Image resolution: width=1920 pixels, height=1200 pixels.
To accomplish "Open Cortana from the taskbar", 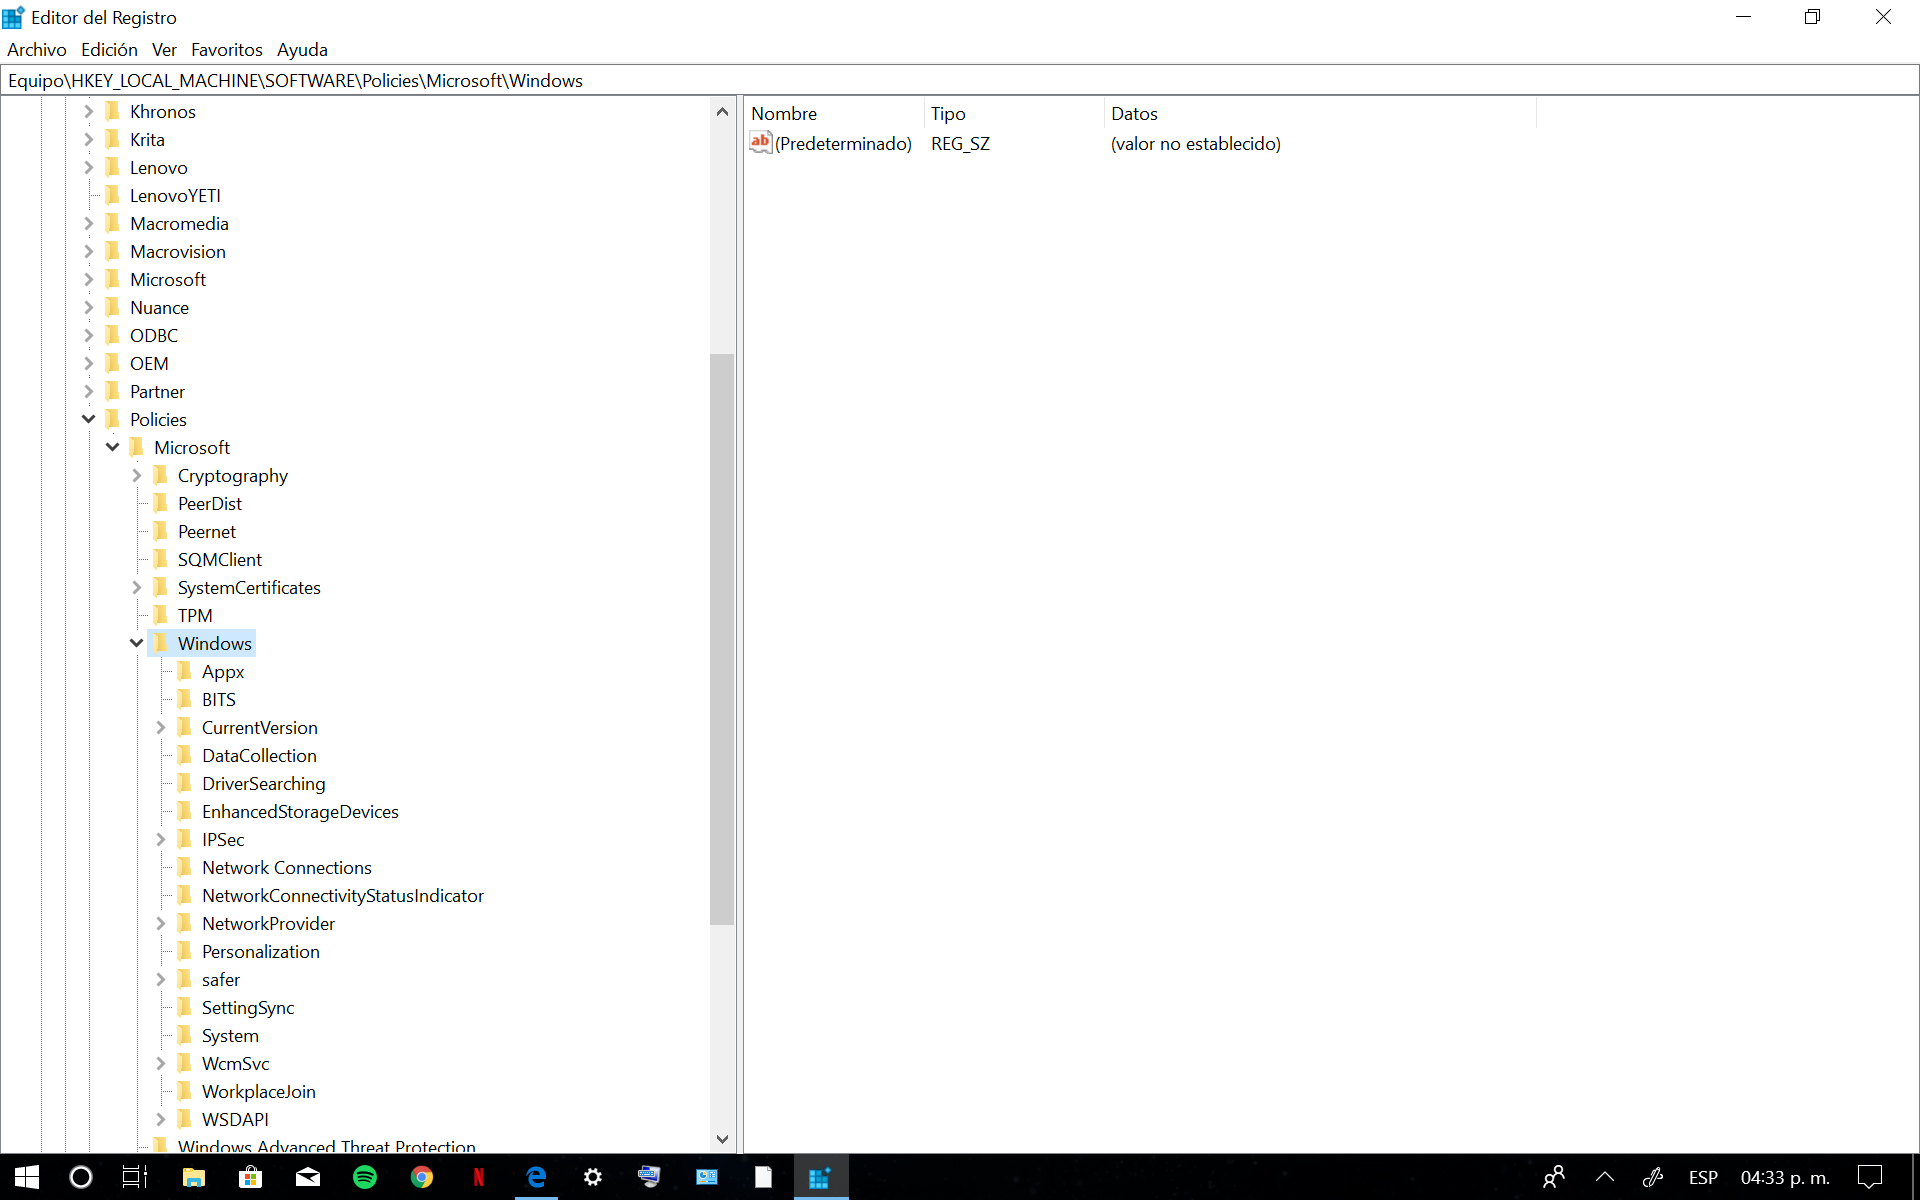I will (81, 1177).
